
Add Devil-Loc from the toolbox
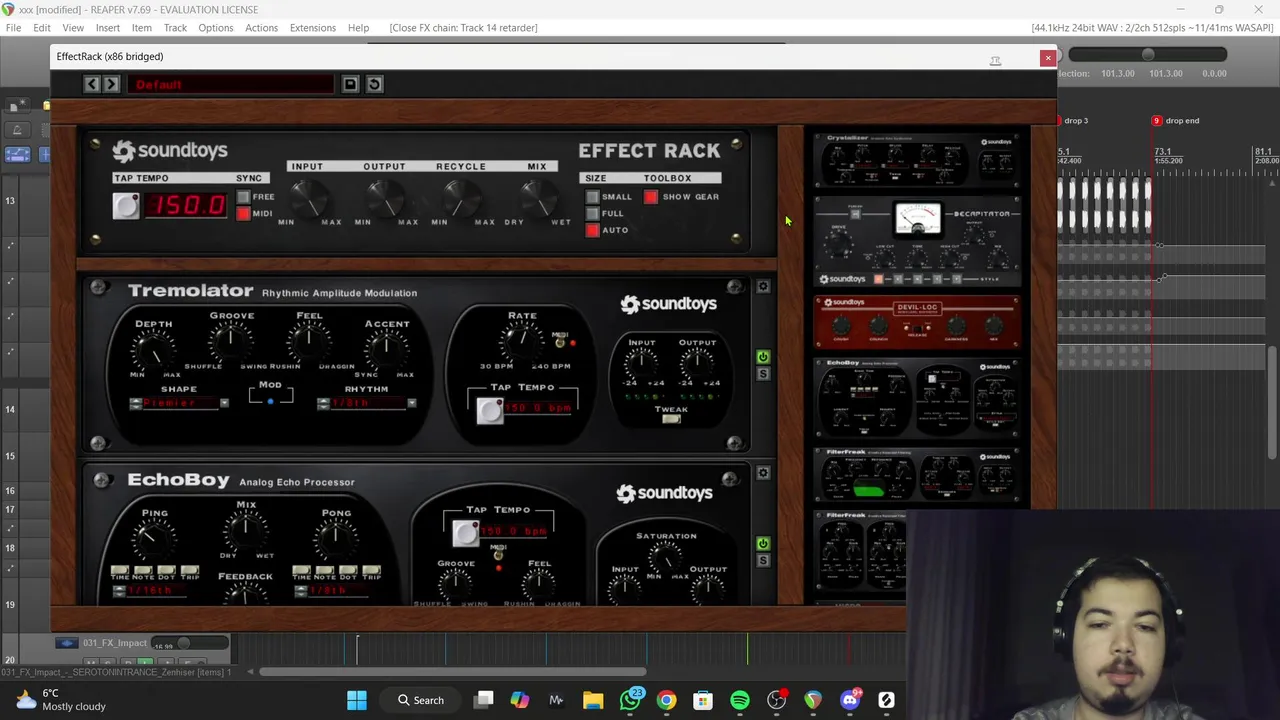pyautogui.click(x=918, y=322)
